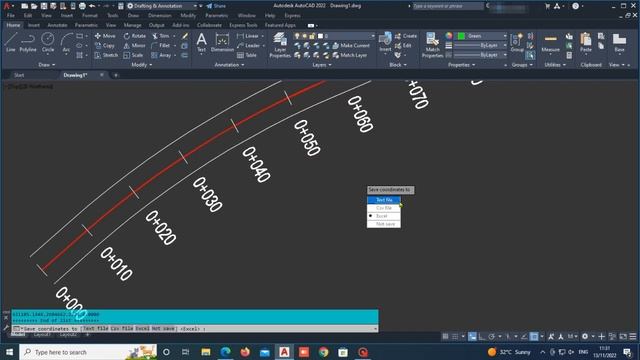Screen dimensions: 640x360
Task: Click Create block button
Action: point(406,36)
